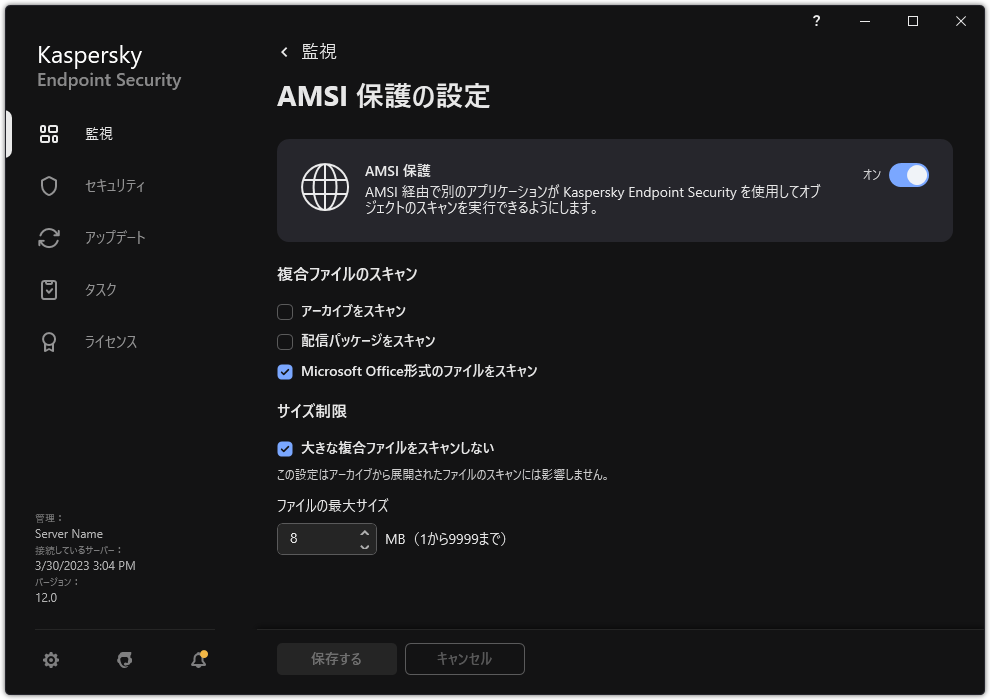
Task: Turn off the AMSI 保護 toggle
Action: click(x=909, y=175)
